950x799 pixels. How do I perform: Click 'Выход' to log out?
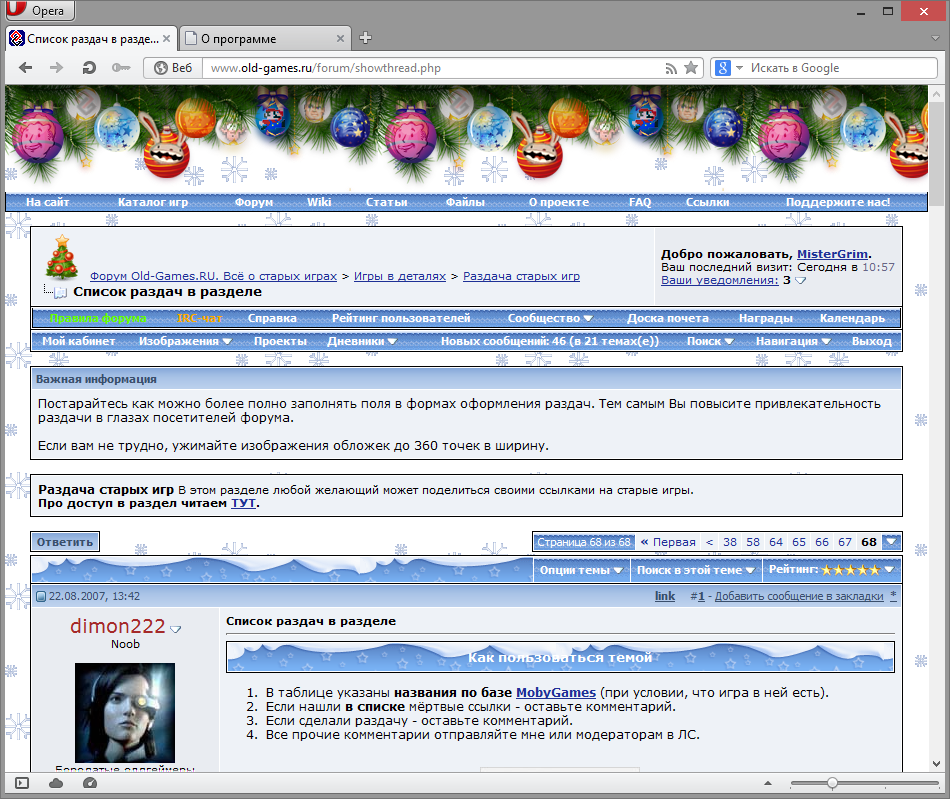pyautogui.click(x=872, y=341)
